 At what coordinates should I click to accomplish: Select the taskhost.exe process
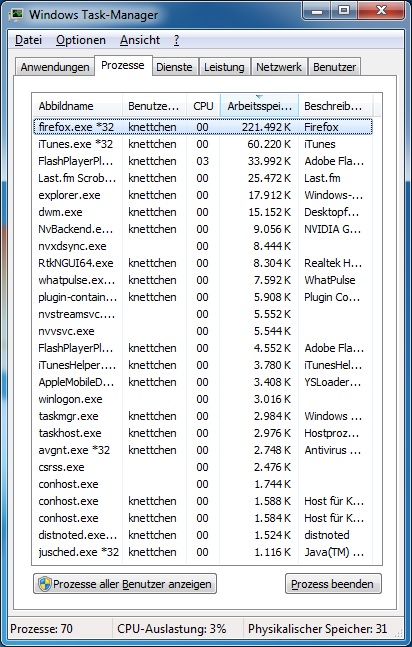point(203,433)
